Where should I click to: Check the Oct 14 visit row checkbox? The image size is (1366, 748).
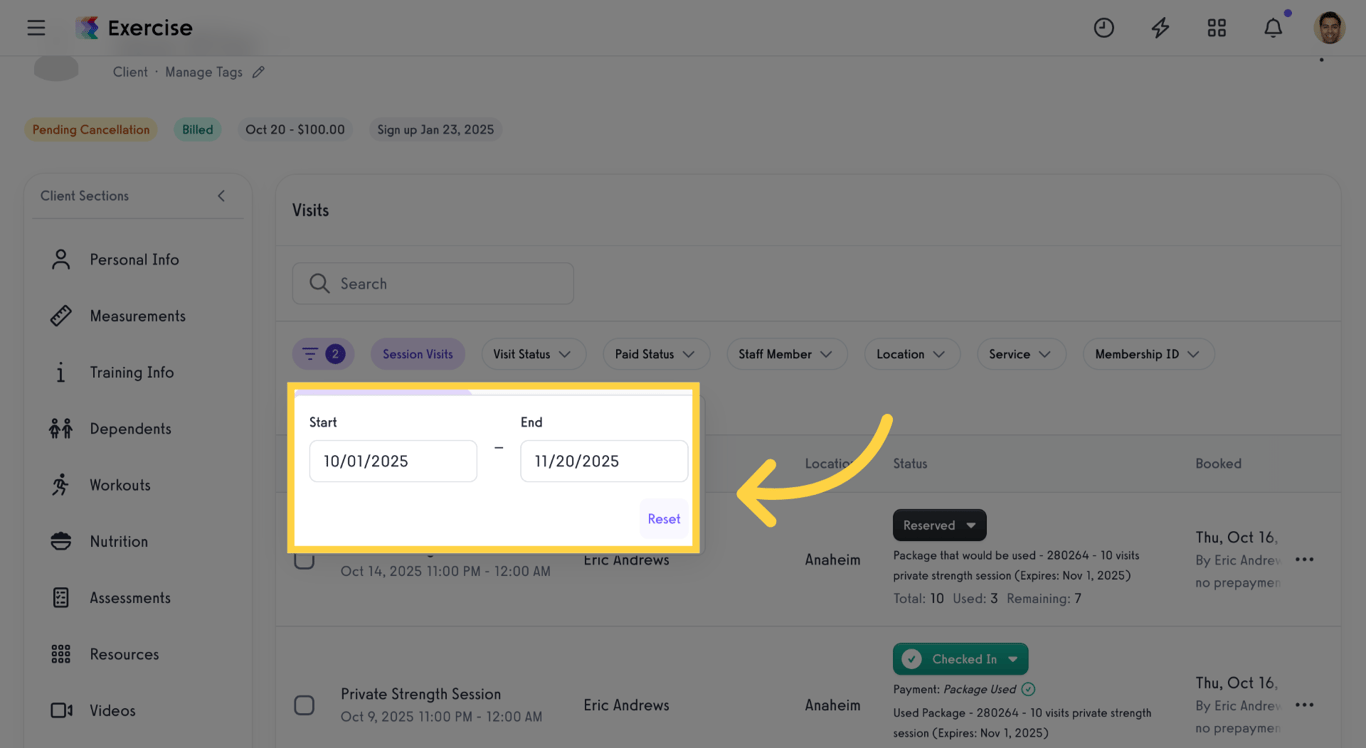304,559
